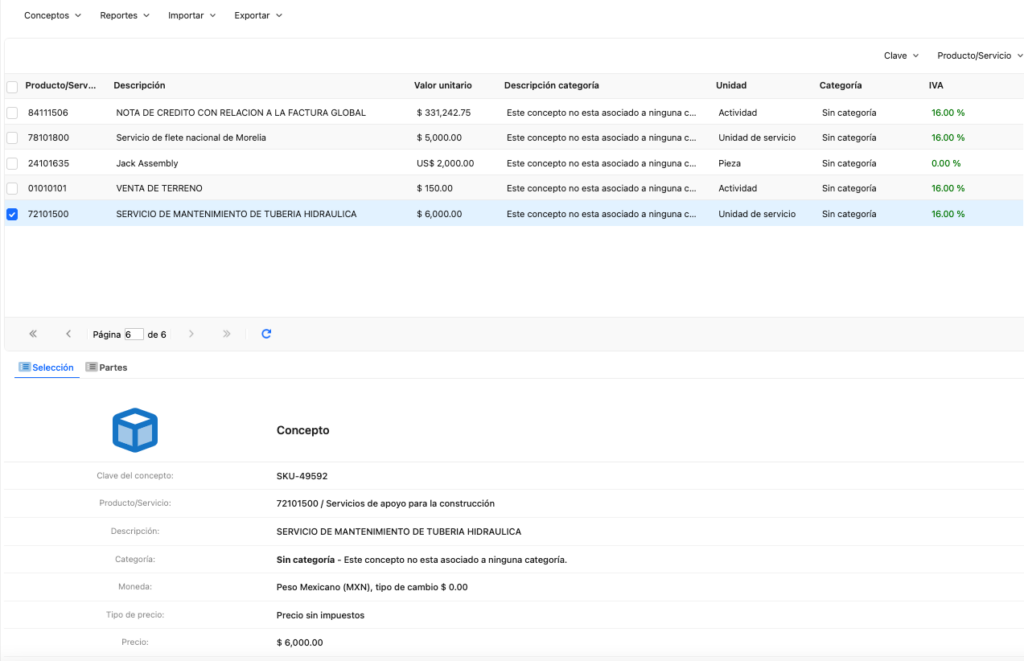Go to the previous page
Viewport: 1024px width, 661px height.
click(x=69, y=334)
